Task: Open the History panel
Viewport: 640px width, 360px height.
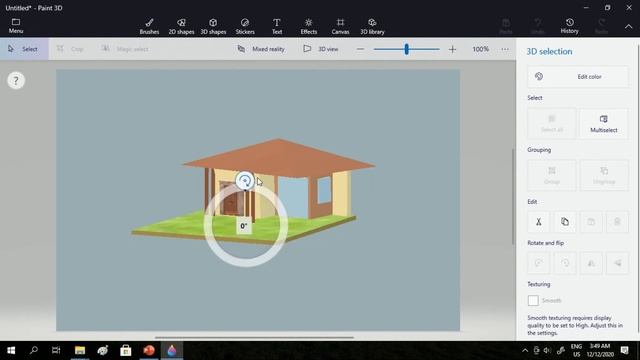Action: [x=569, y=26]
